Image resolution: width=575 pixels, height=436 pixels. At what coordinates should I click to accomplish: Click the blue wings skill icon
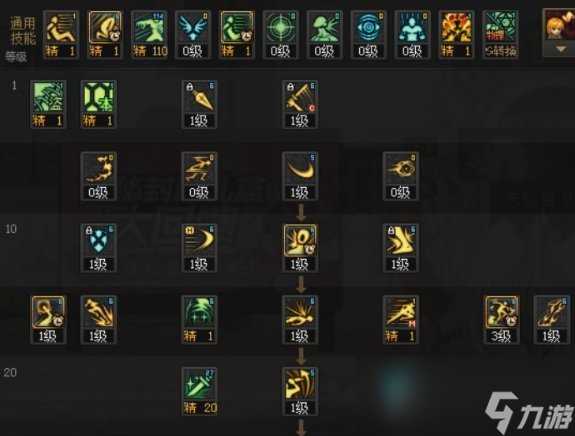[x=193, y=34]
